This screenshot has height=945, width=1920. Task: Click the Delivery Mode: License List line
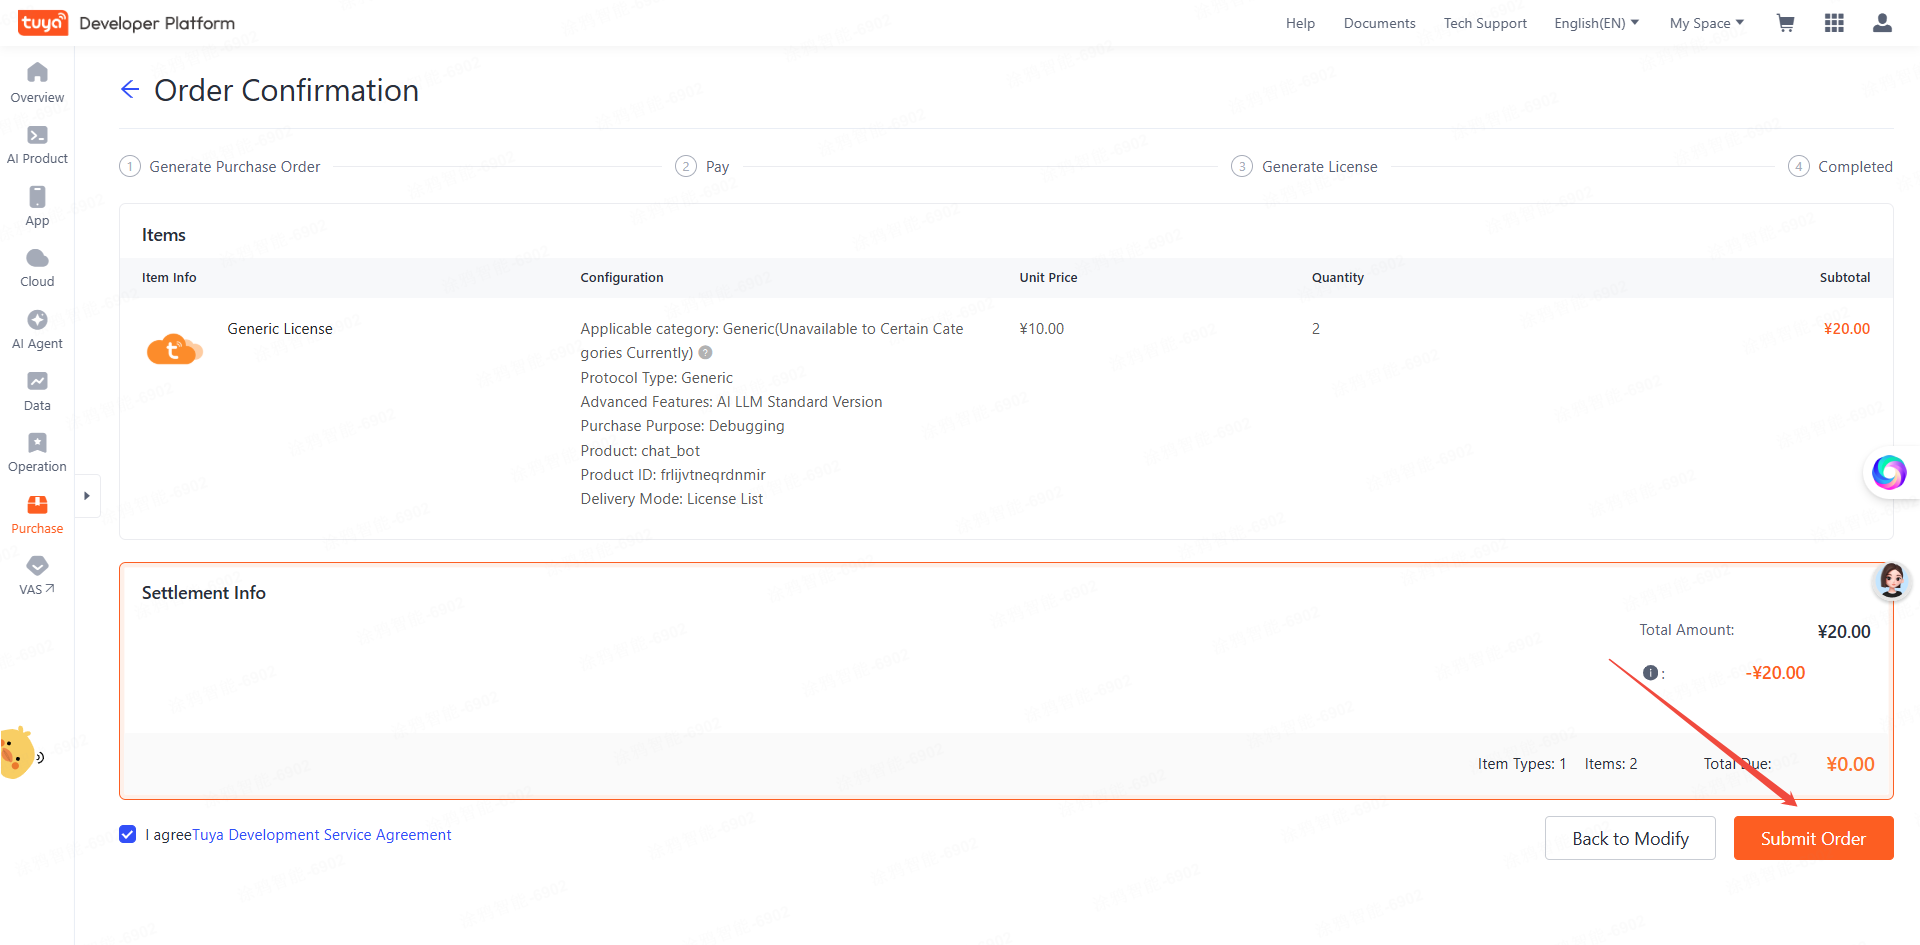(x=671, y=499)
